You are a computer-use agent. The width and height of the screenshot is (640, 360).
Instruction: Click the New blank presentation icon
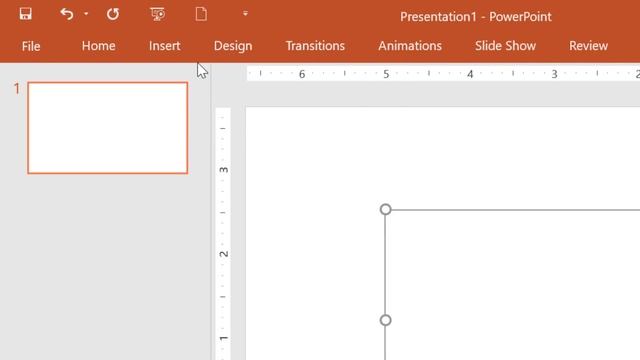pos(201,14)
